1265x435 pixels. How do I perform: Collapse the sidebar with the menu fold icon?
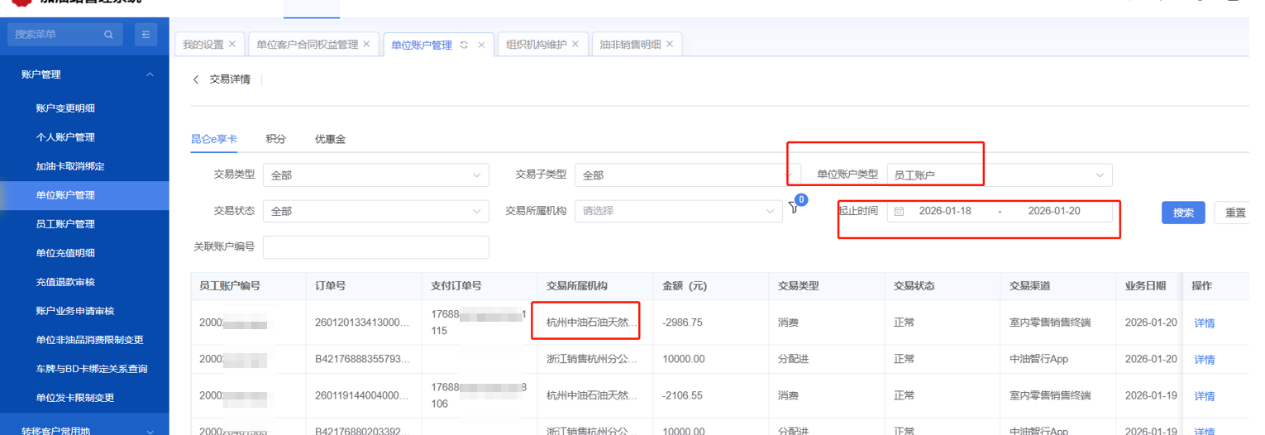click(x=144, y=35)
